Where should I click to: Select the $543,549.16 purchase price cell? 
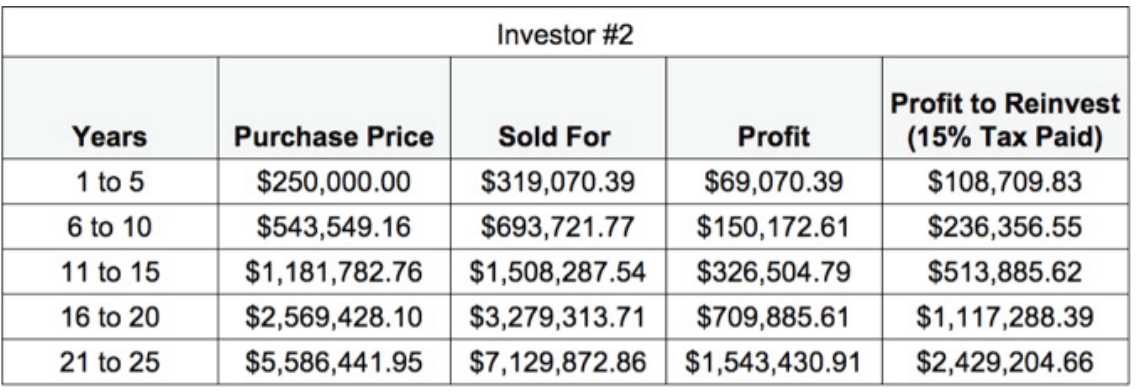pos(334,227)
